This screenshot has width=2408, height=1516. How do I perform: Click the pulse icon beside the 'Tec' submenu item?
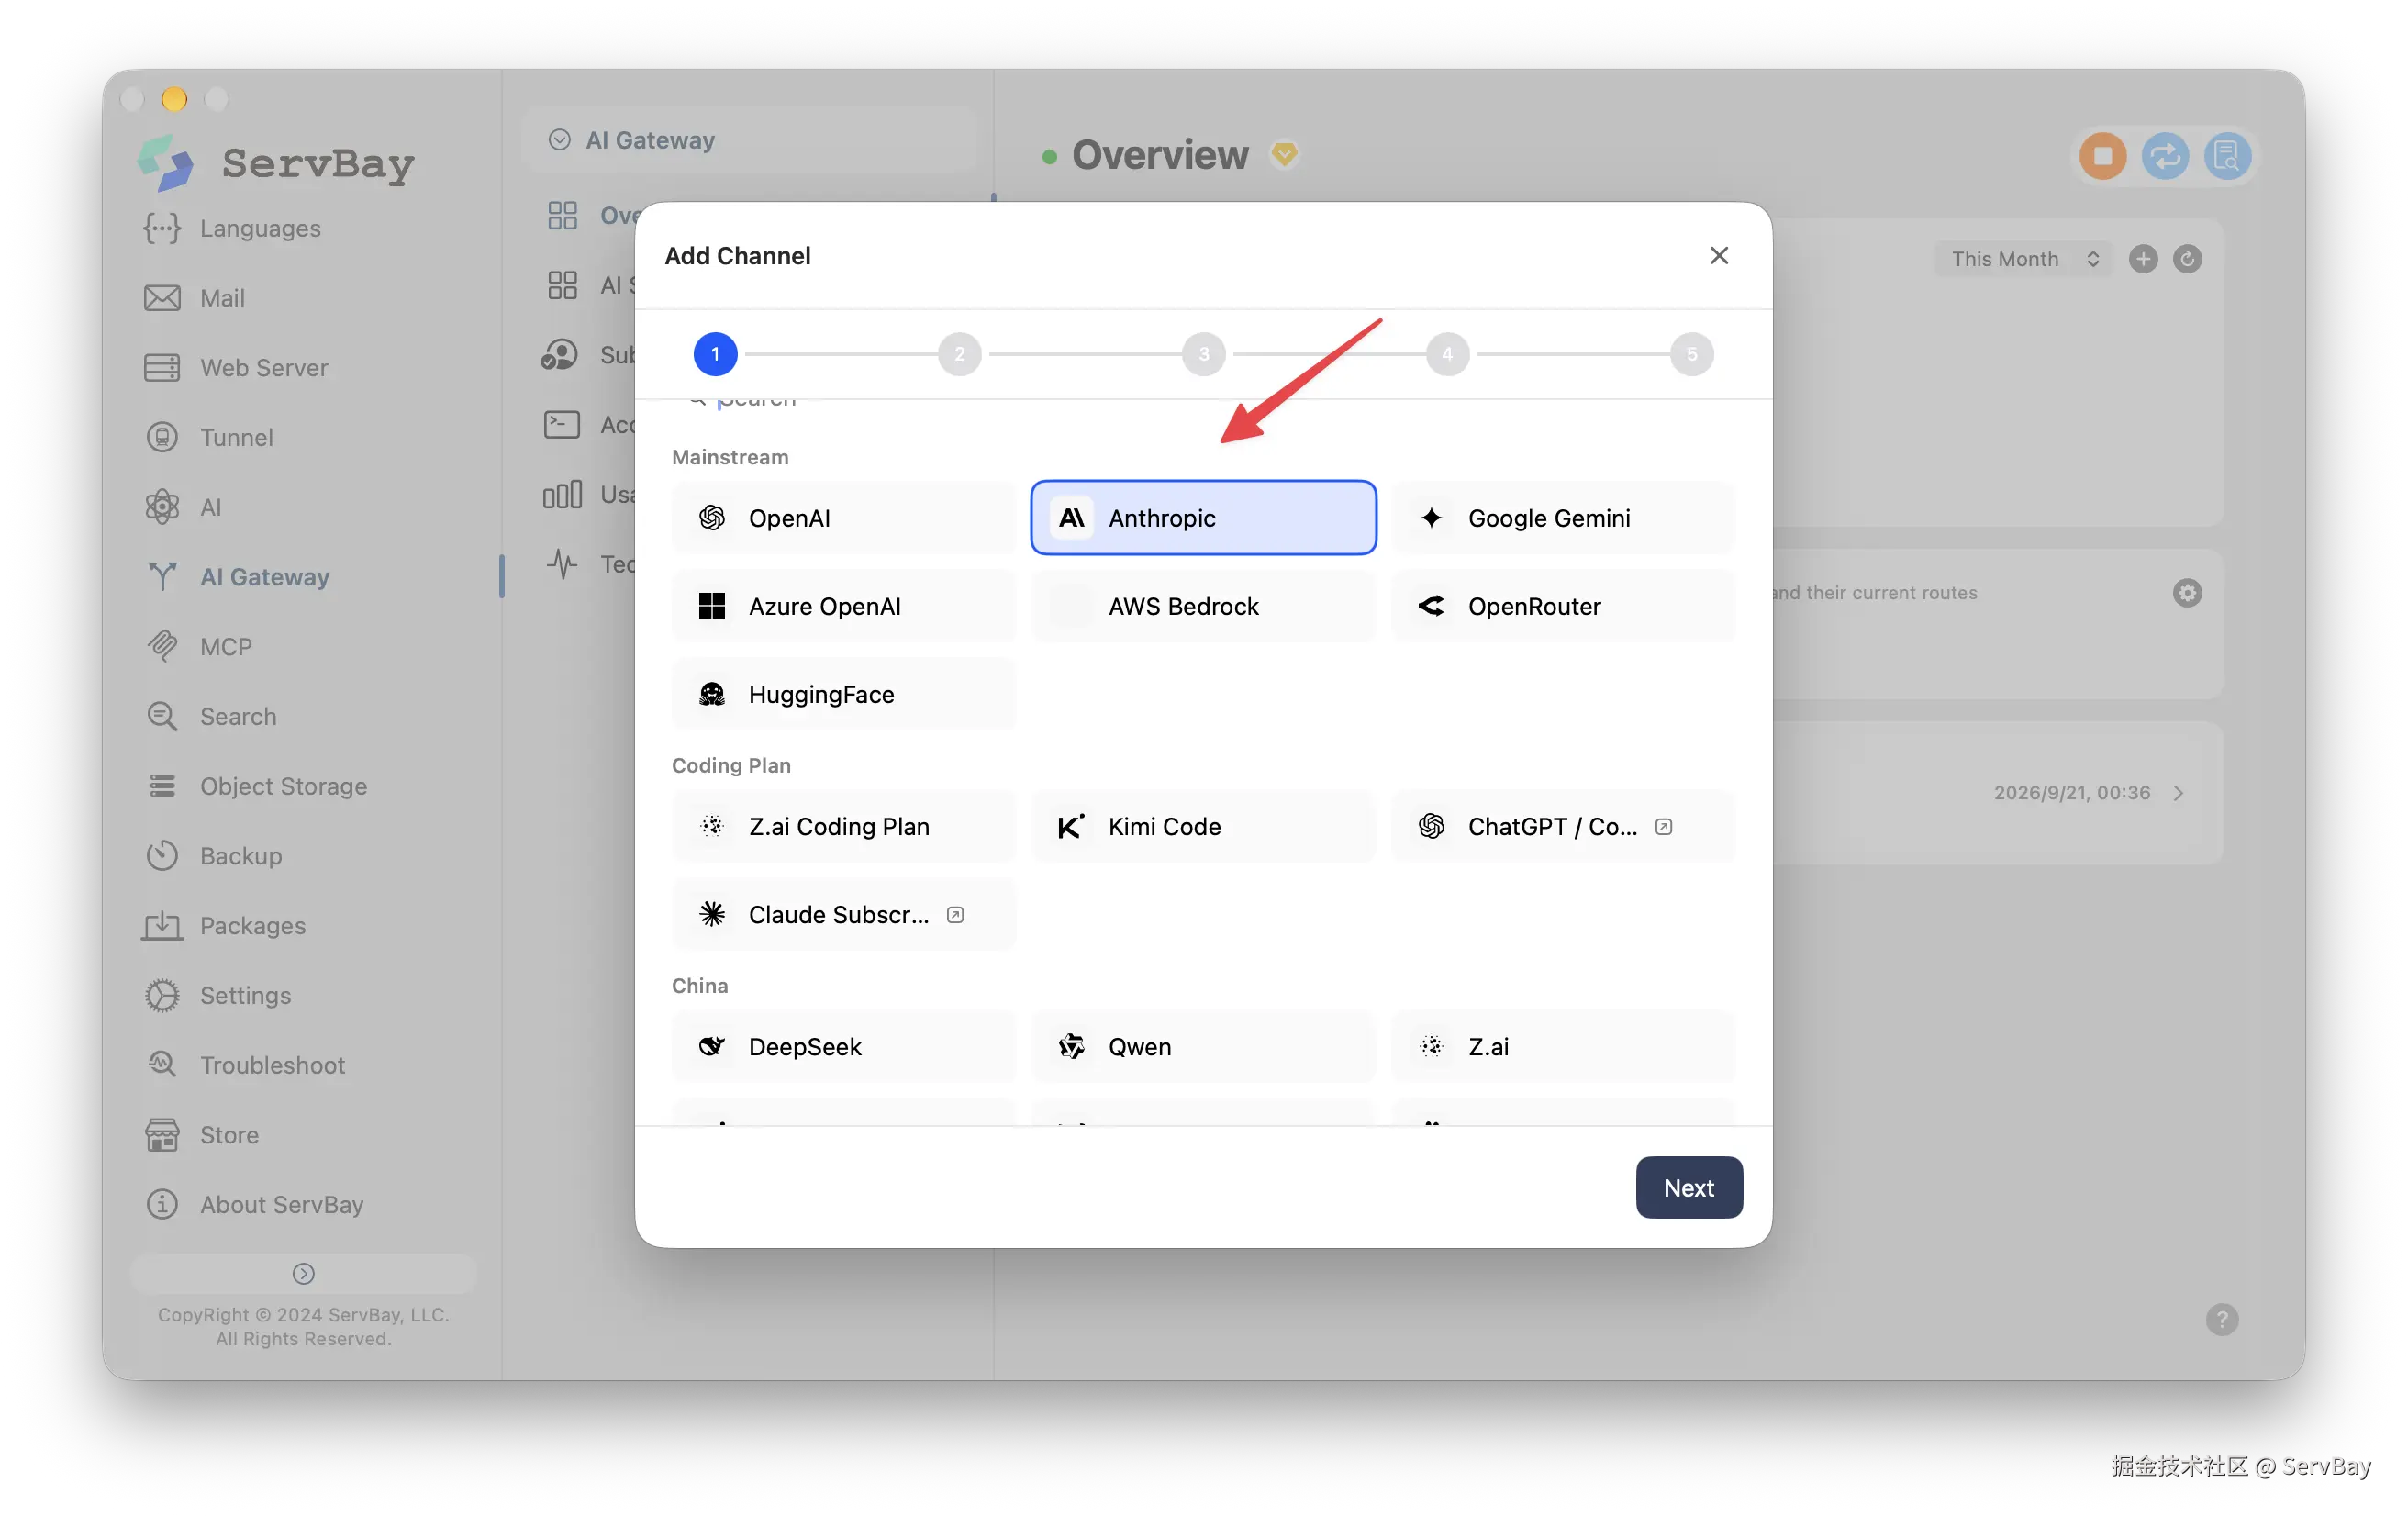coord(562,564)
